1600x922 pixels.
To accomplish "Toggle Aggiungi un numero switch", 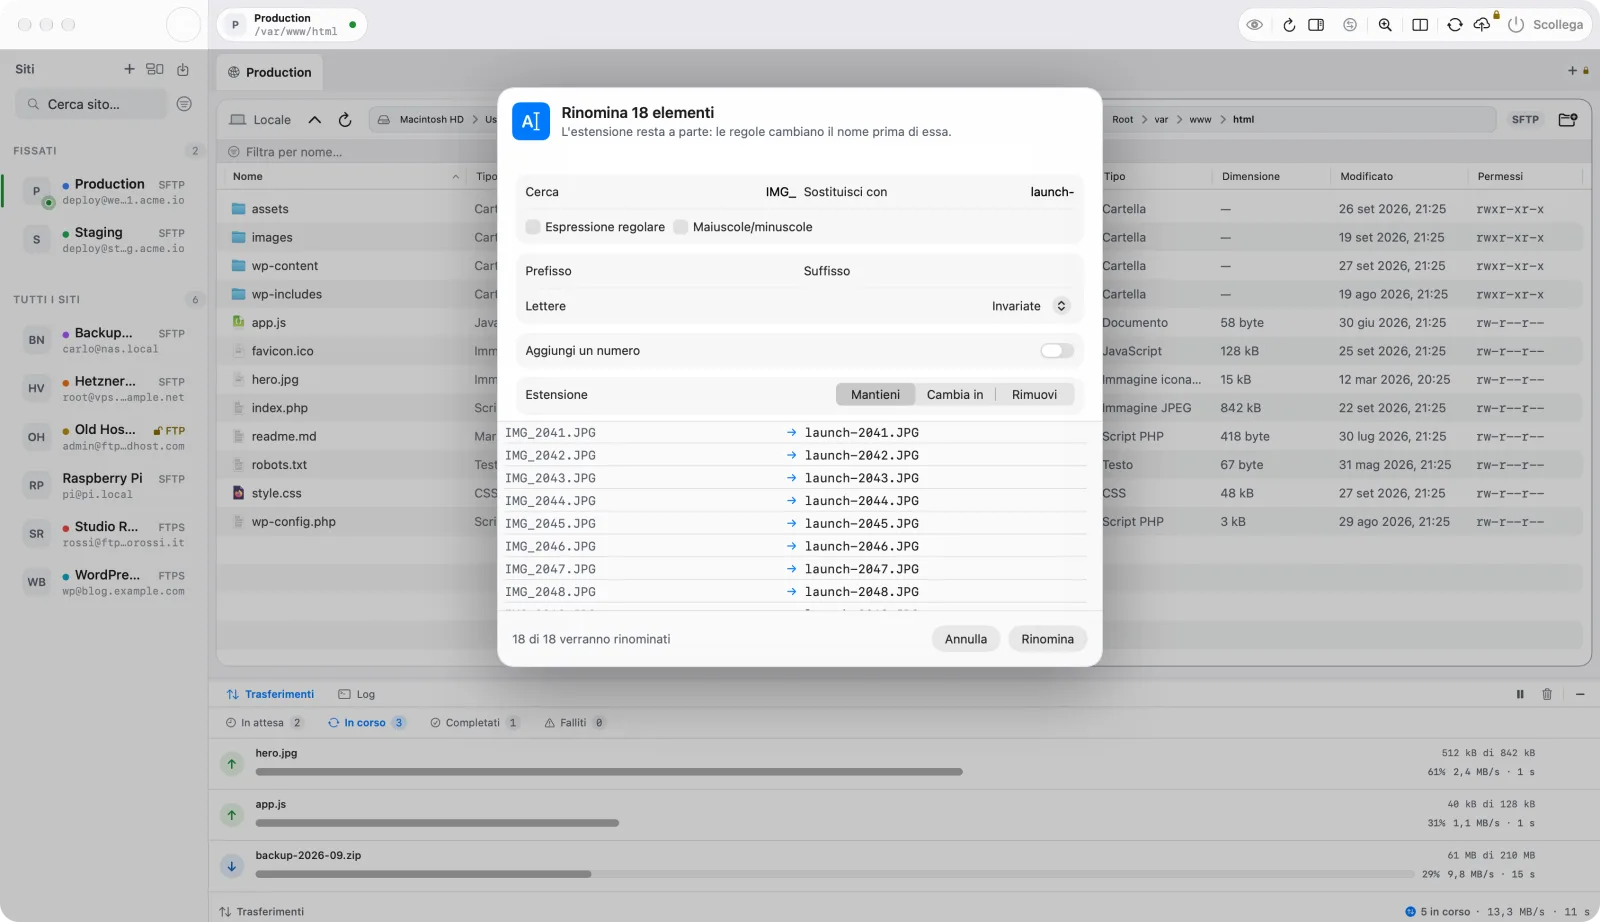I will coord(1057,351).
